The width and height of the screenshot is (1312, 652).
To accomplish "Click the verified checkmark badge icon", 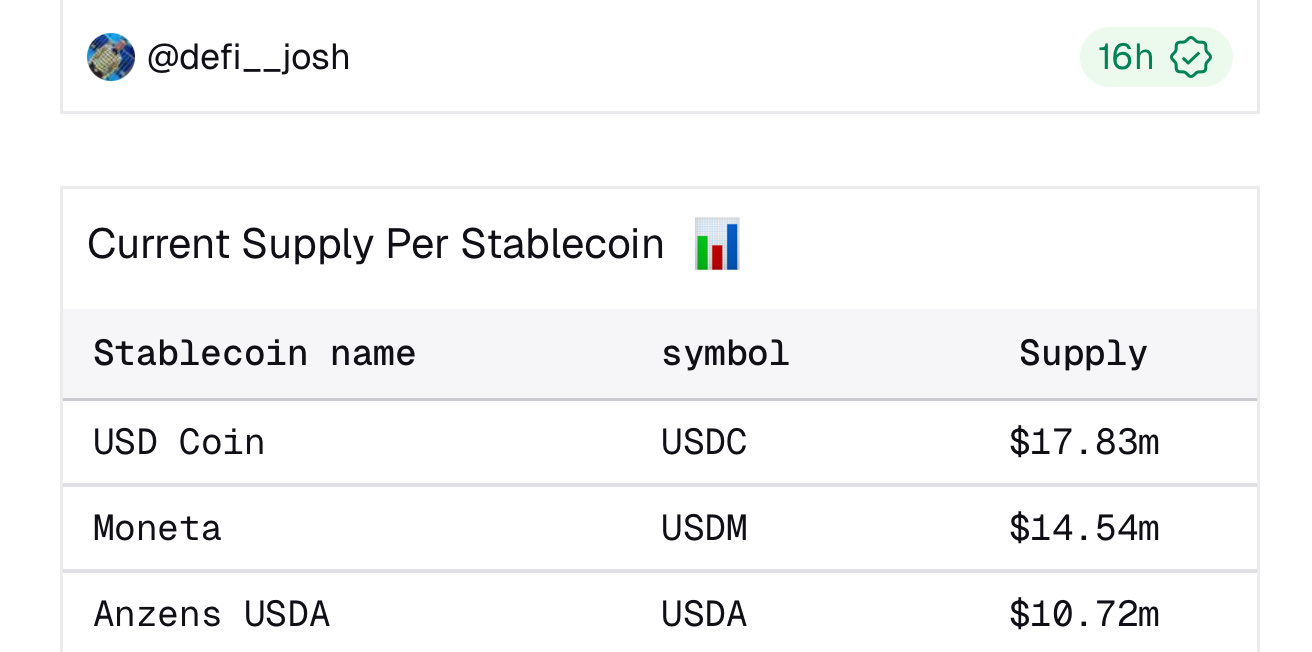I will (x=1191, y=57).
